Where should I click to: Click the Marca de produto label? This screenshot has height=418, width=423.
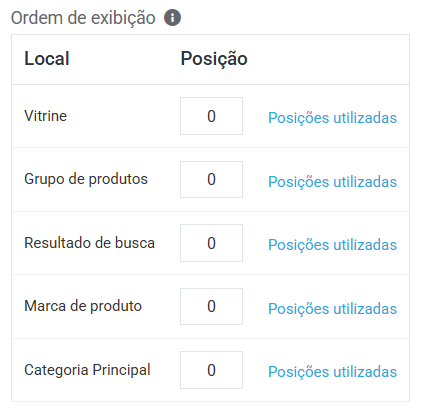coord(83,306)
